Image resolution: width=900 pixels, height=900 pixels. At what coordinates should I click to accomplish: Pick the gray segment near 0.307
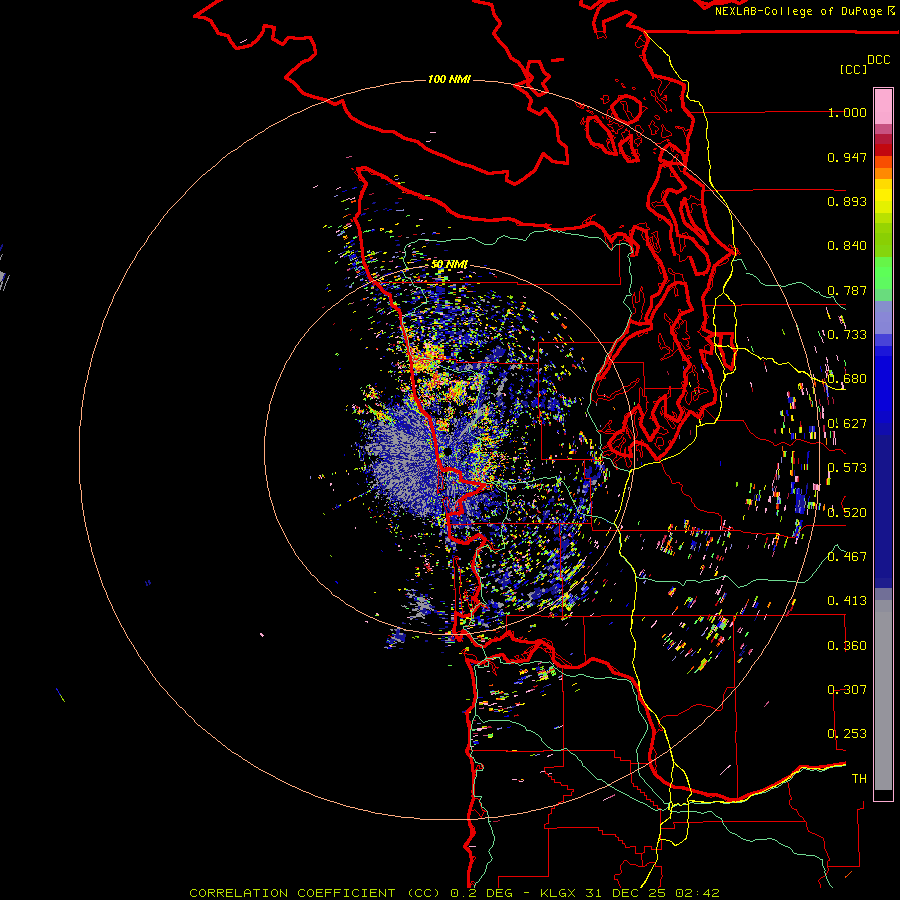coord(883,695)
